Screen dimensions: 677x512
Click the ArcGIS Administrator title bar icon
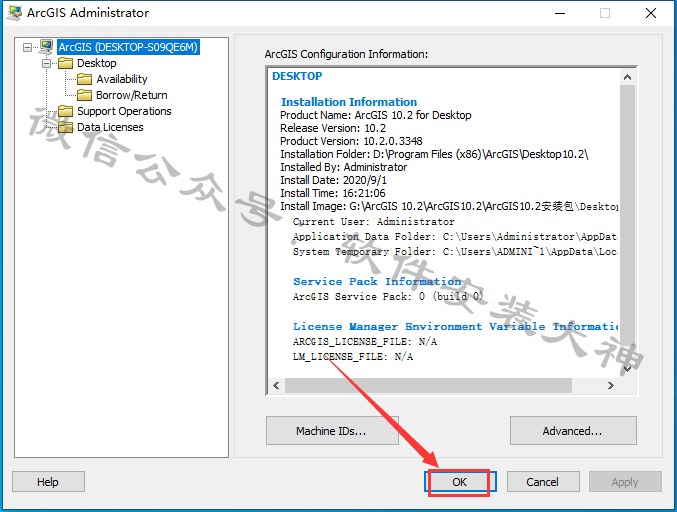tap(14, 13)
